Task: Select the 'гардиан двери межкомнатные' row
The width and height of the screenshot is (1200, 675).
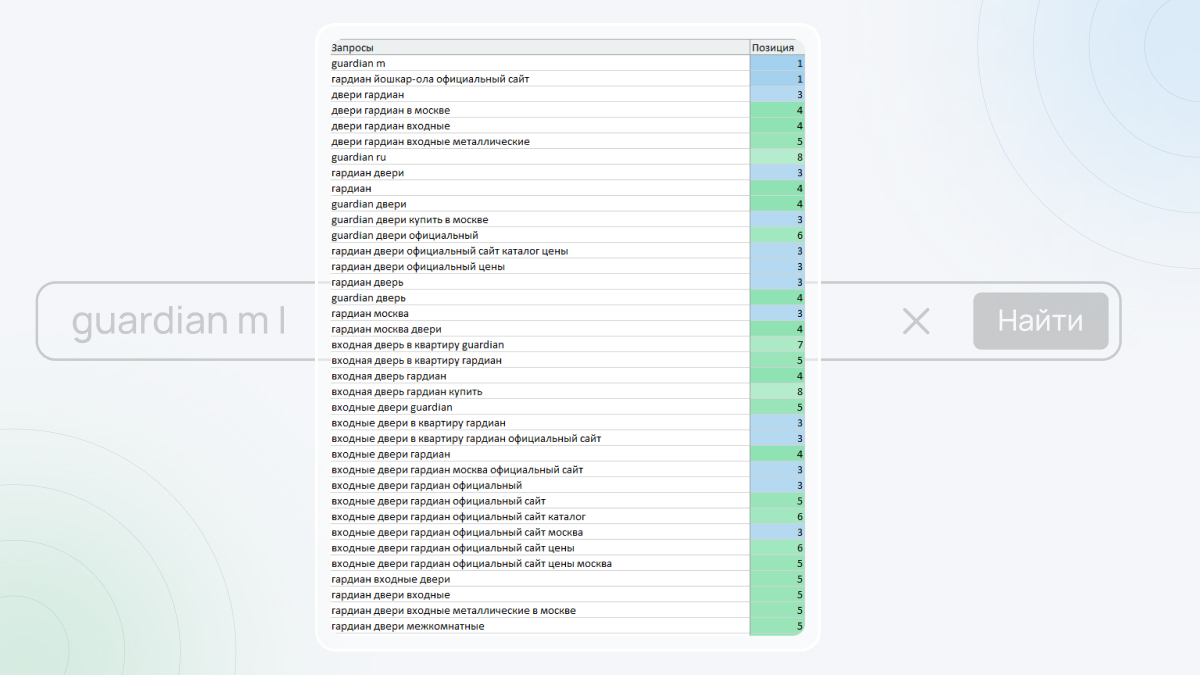Action: (567, 626)
